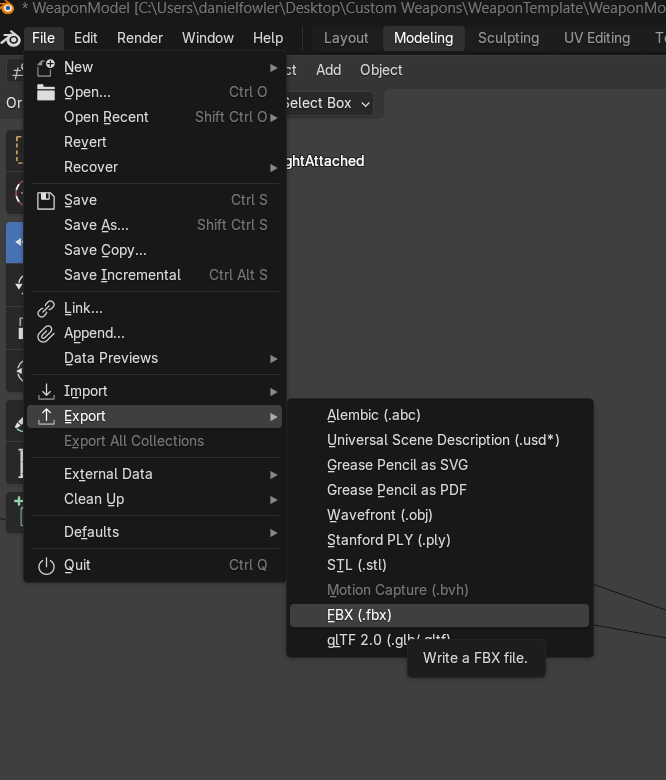
Task: Open the File menu
Action: pyautogui.click(x=43, y=38)
